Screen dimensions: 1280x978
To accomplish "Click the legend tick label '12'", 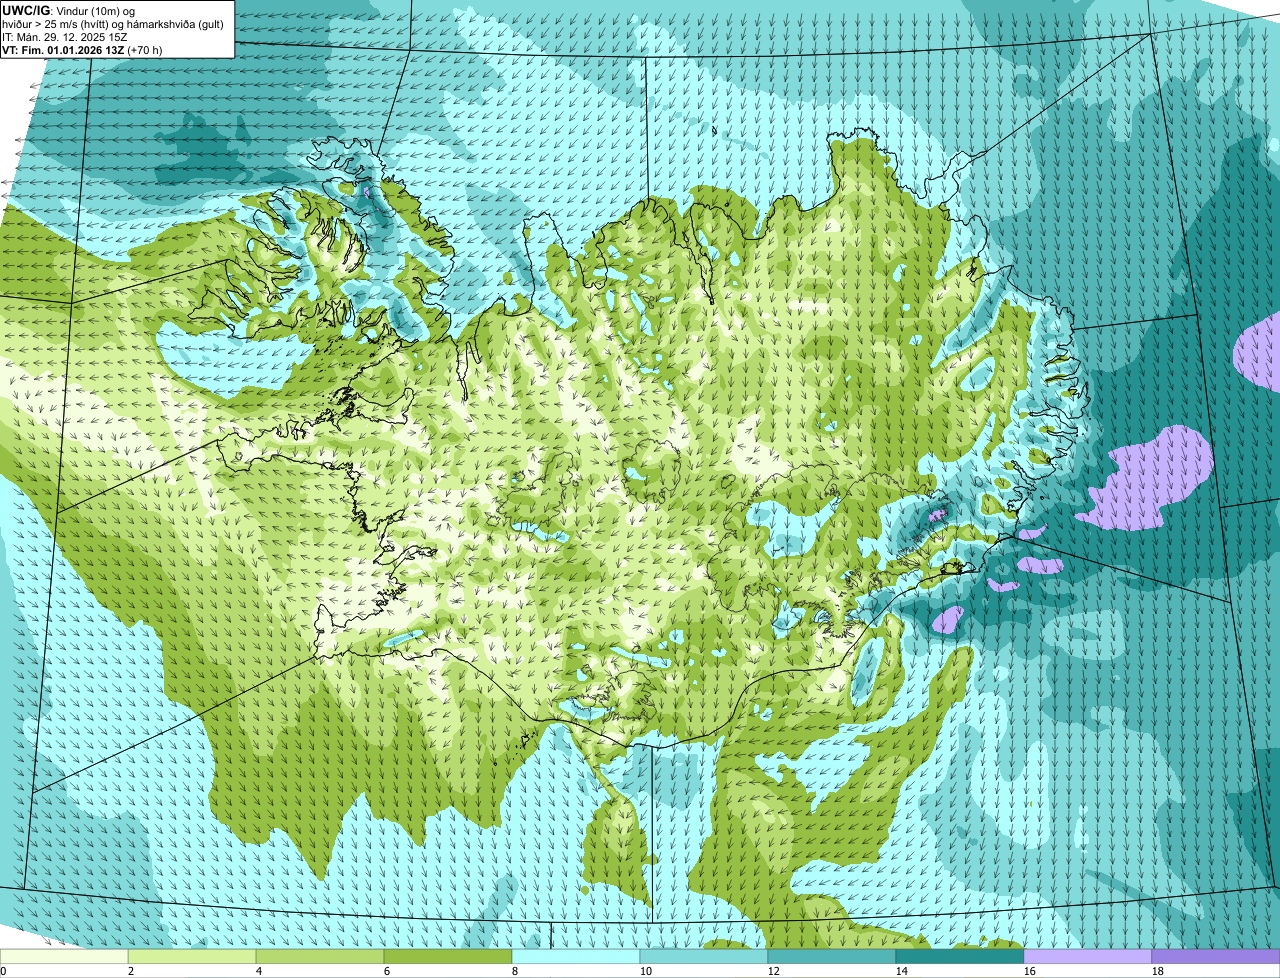I will point(774,971).
